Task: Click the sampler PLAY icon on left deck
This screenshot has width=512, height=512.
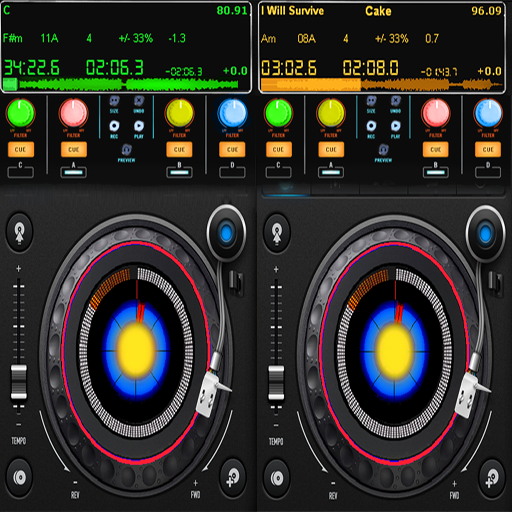Action: 139,126
